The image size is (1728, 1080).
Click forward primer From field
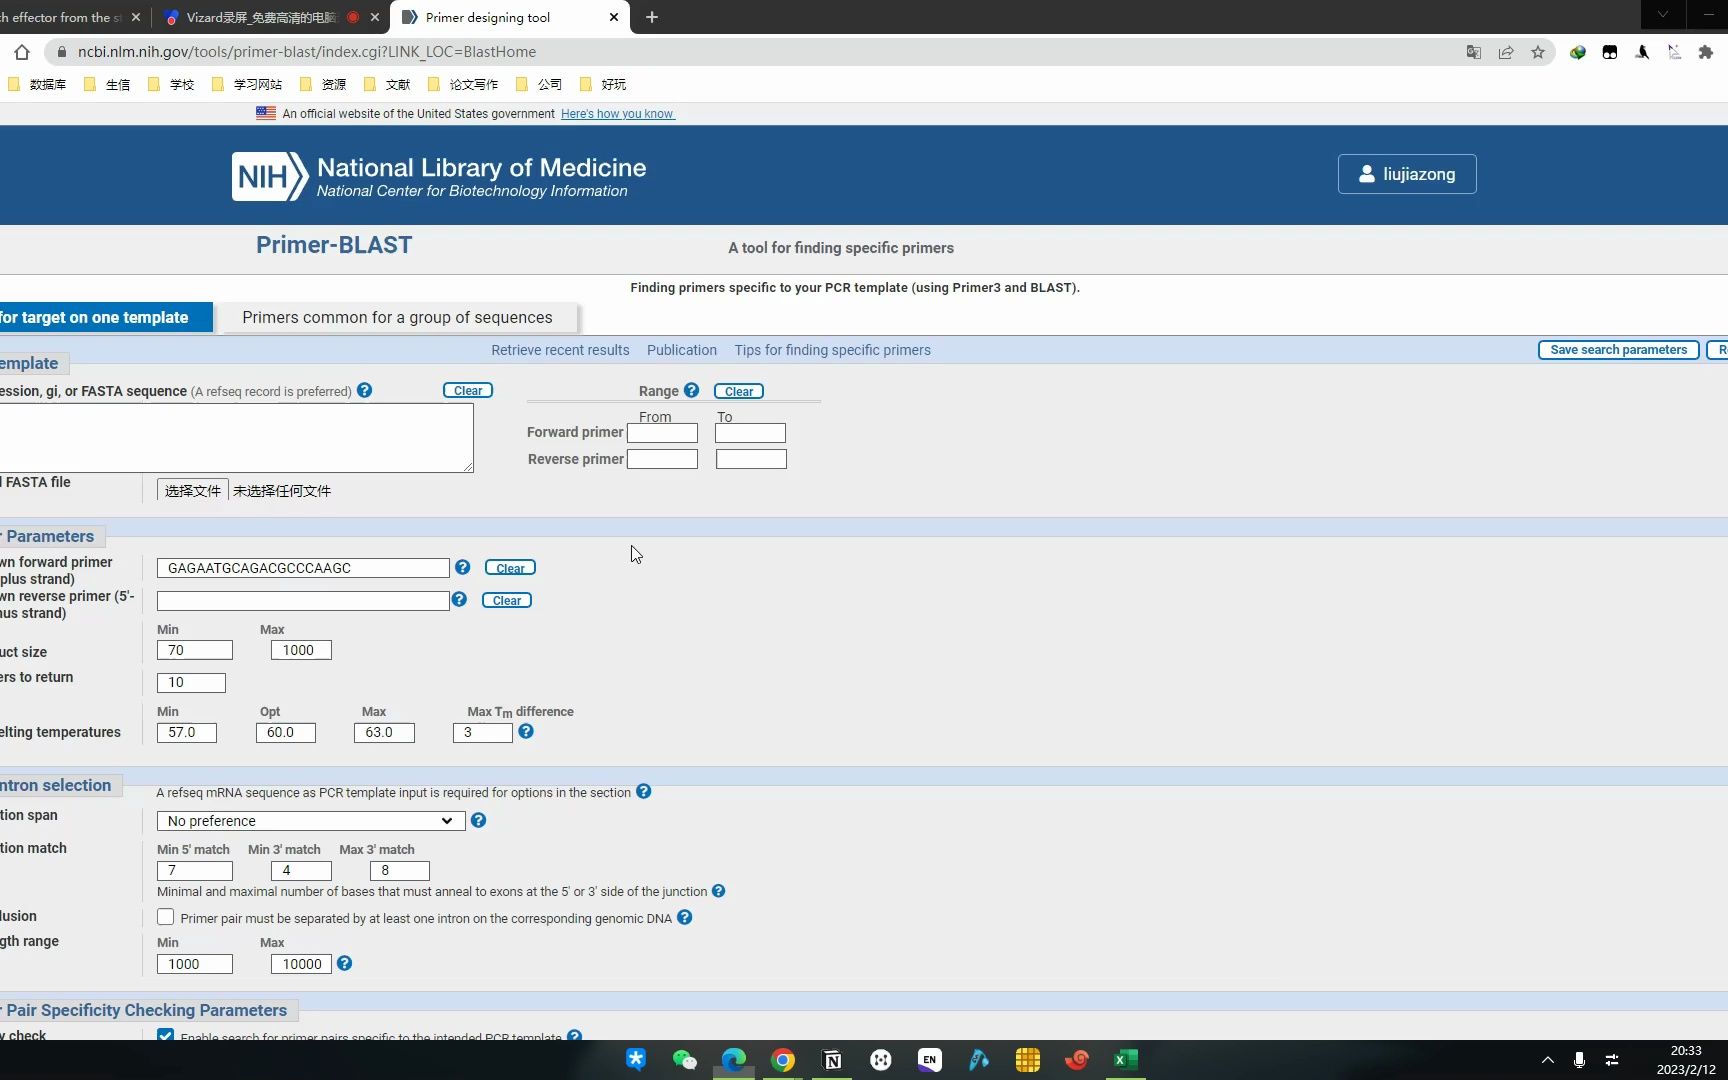(662, 433)
